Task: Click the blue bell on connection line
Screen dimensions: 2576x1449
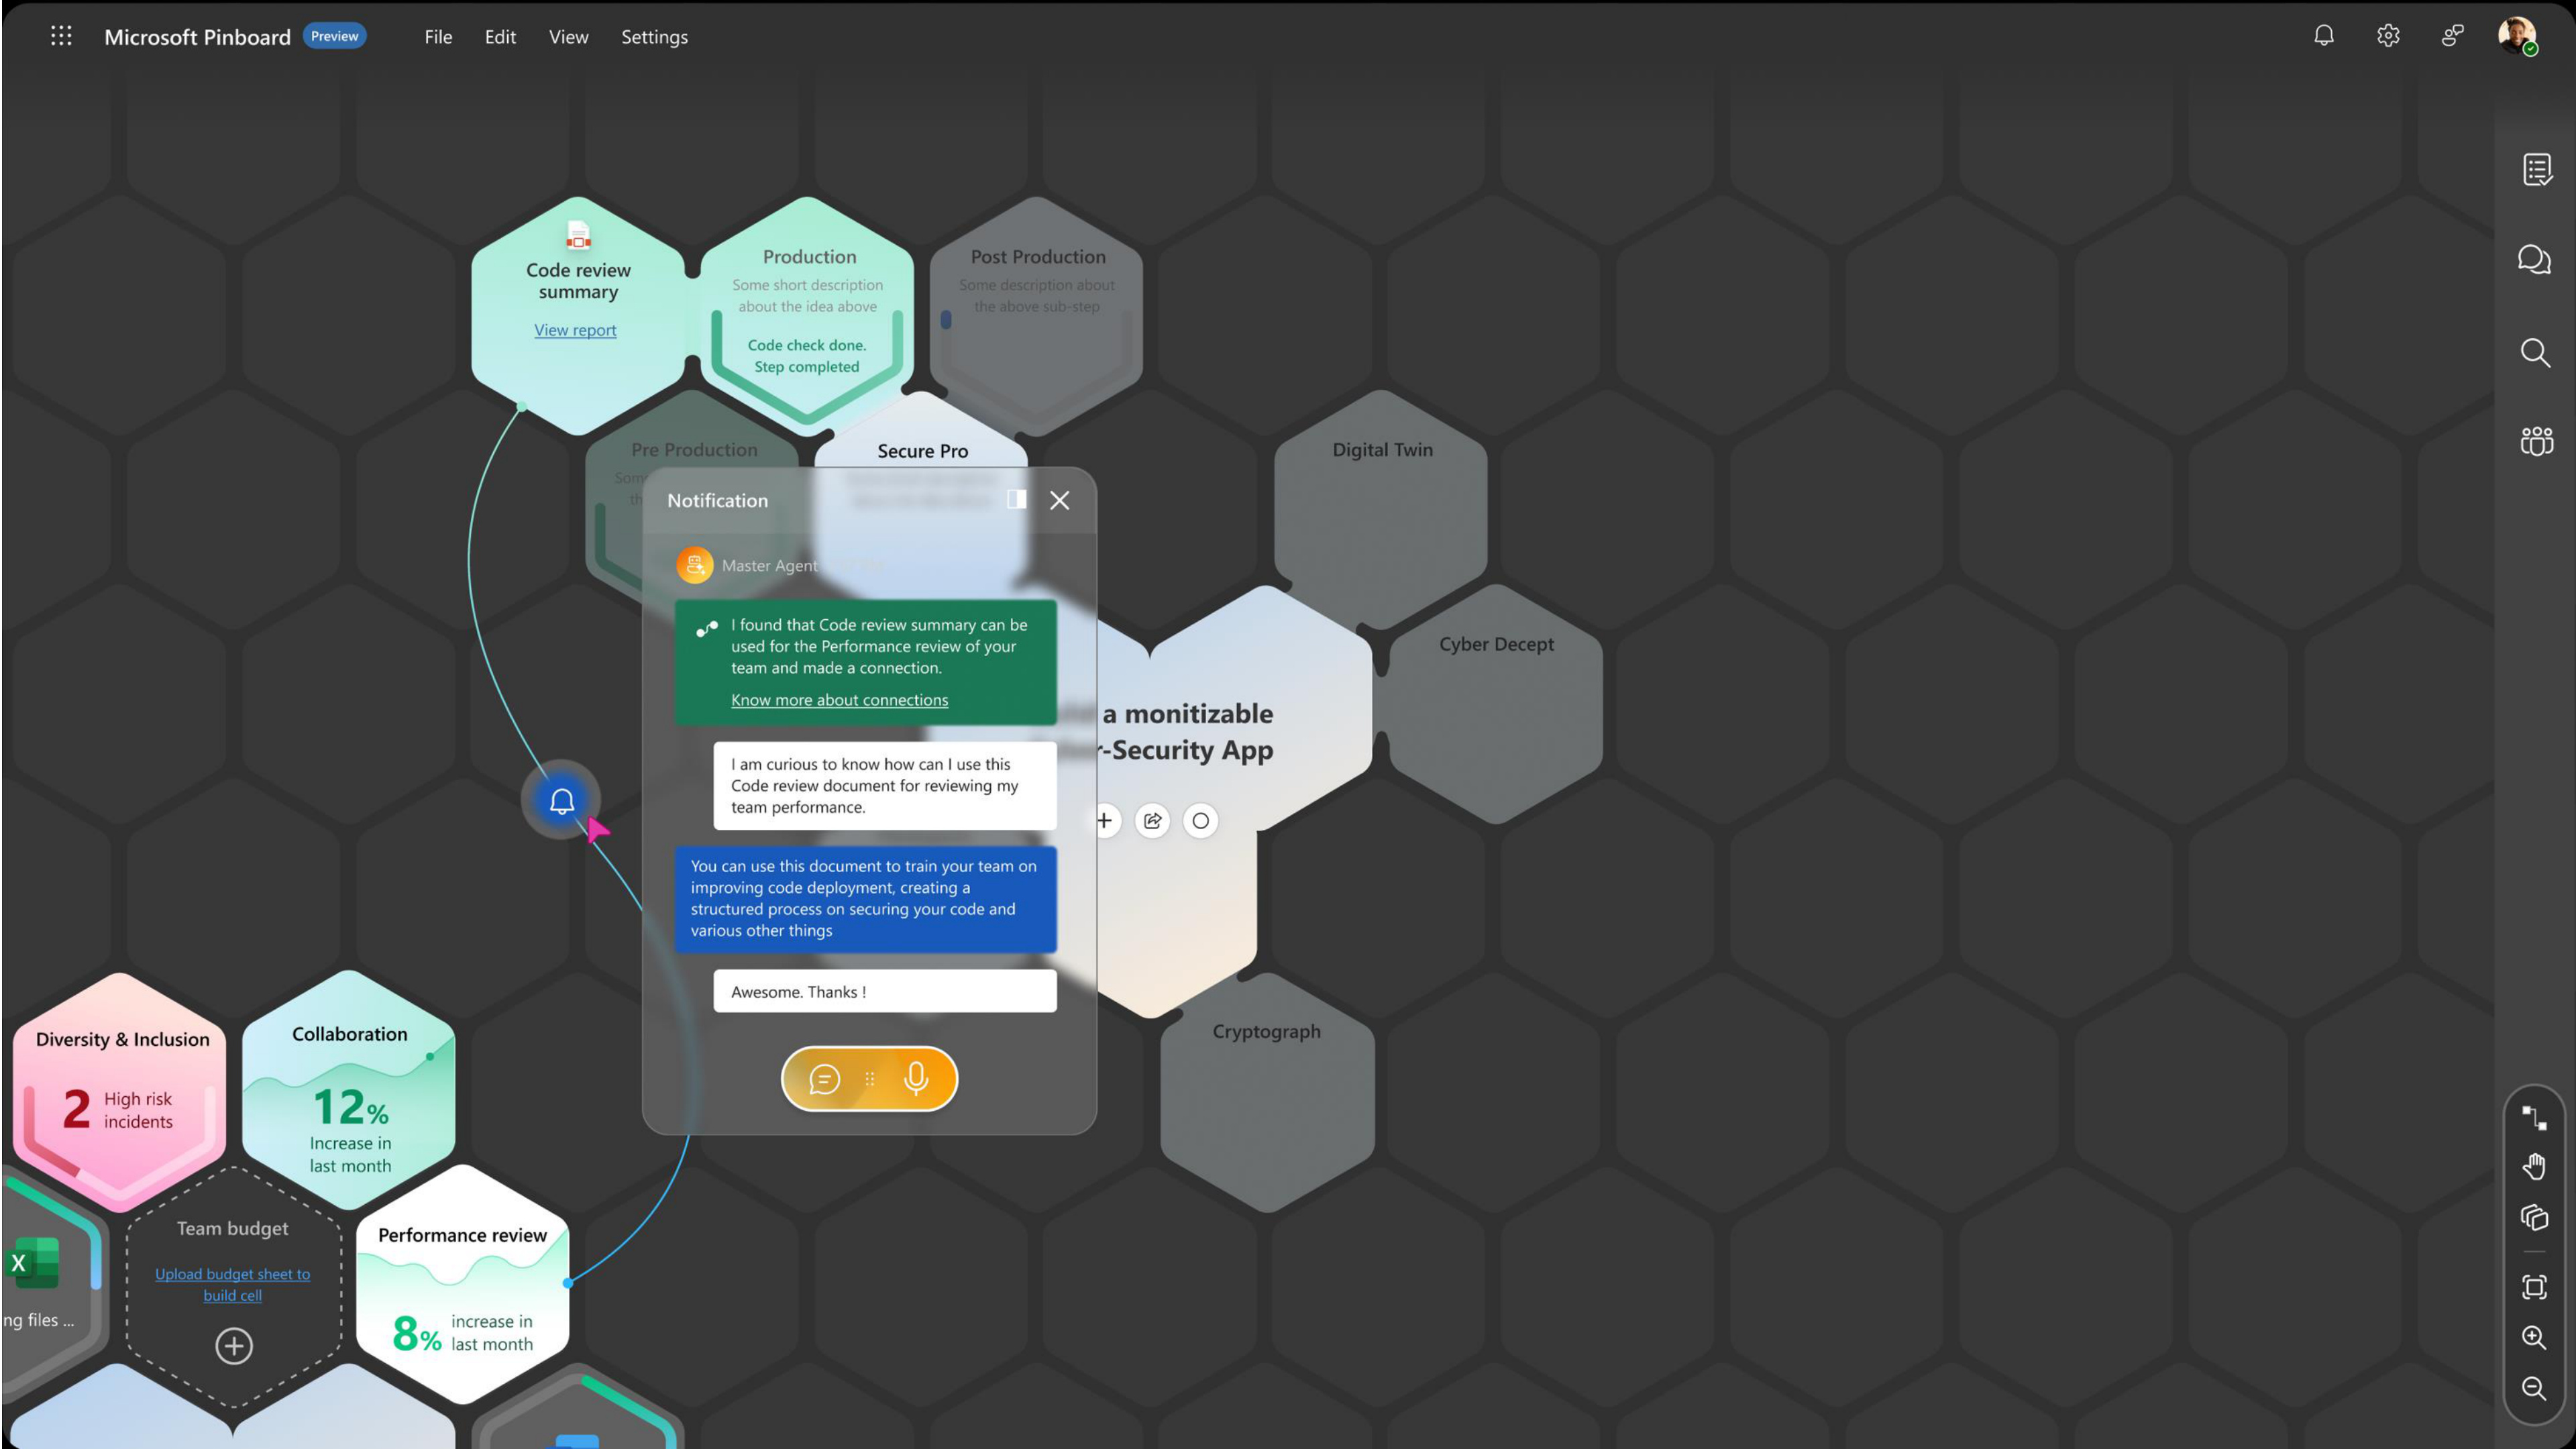Action: tap(561, 800)
